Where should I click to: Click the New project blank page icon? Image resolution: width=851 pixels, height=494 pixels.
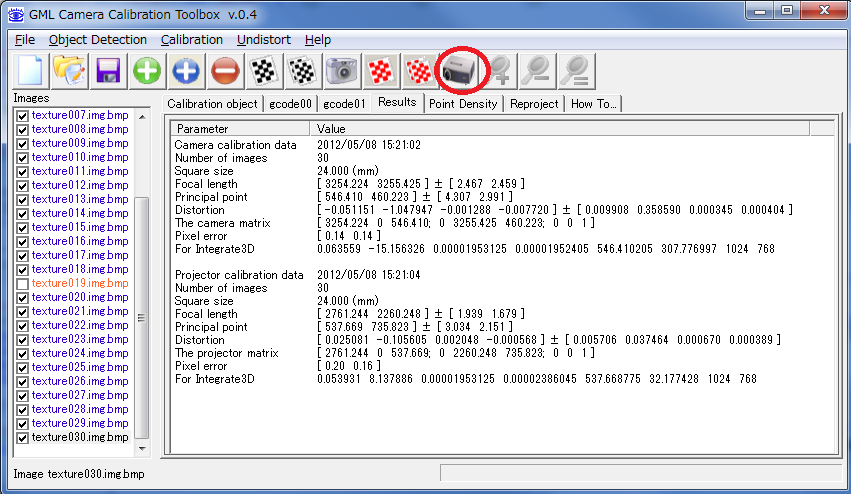coord(30,71)
